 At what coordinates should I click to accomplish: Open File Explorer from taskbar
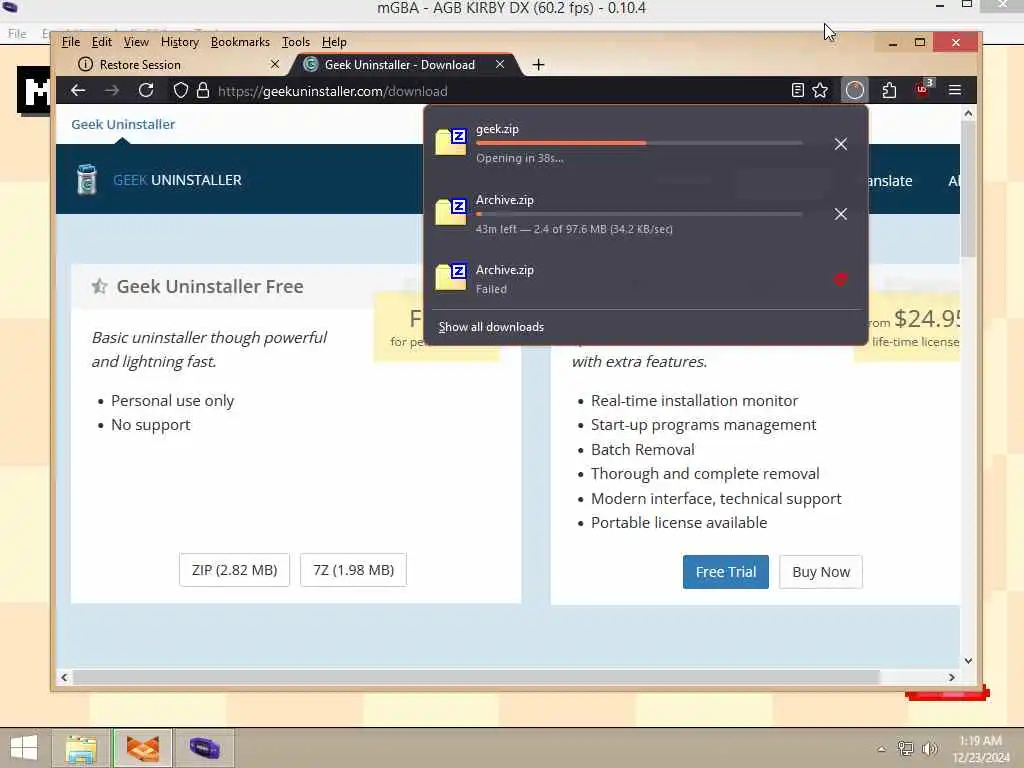[x=81, y=748]
